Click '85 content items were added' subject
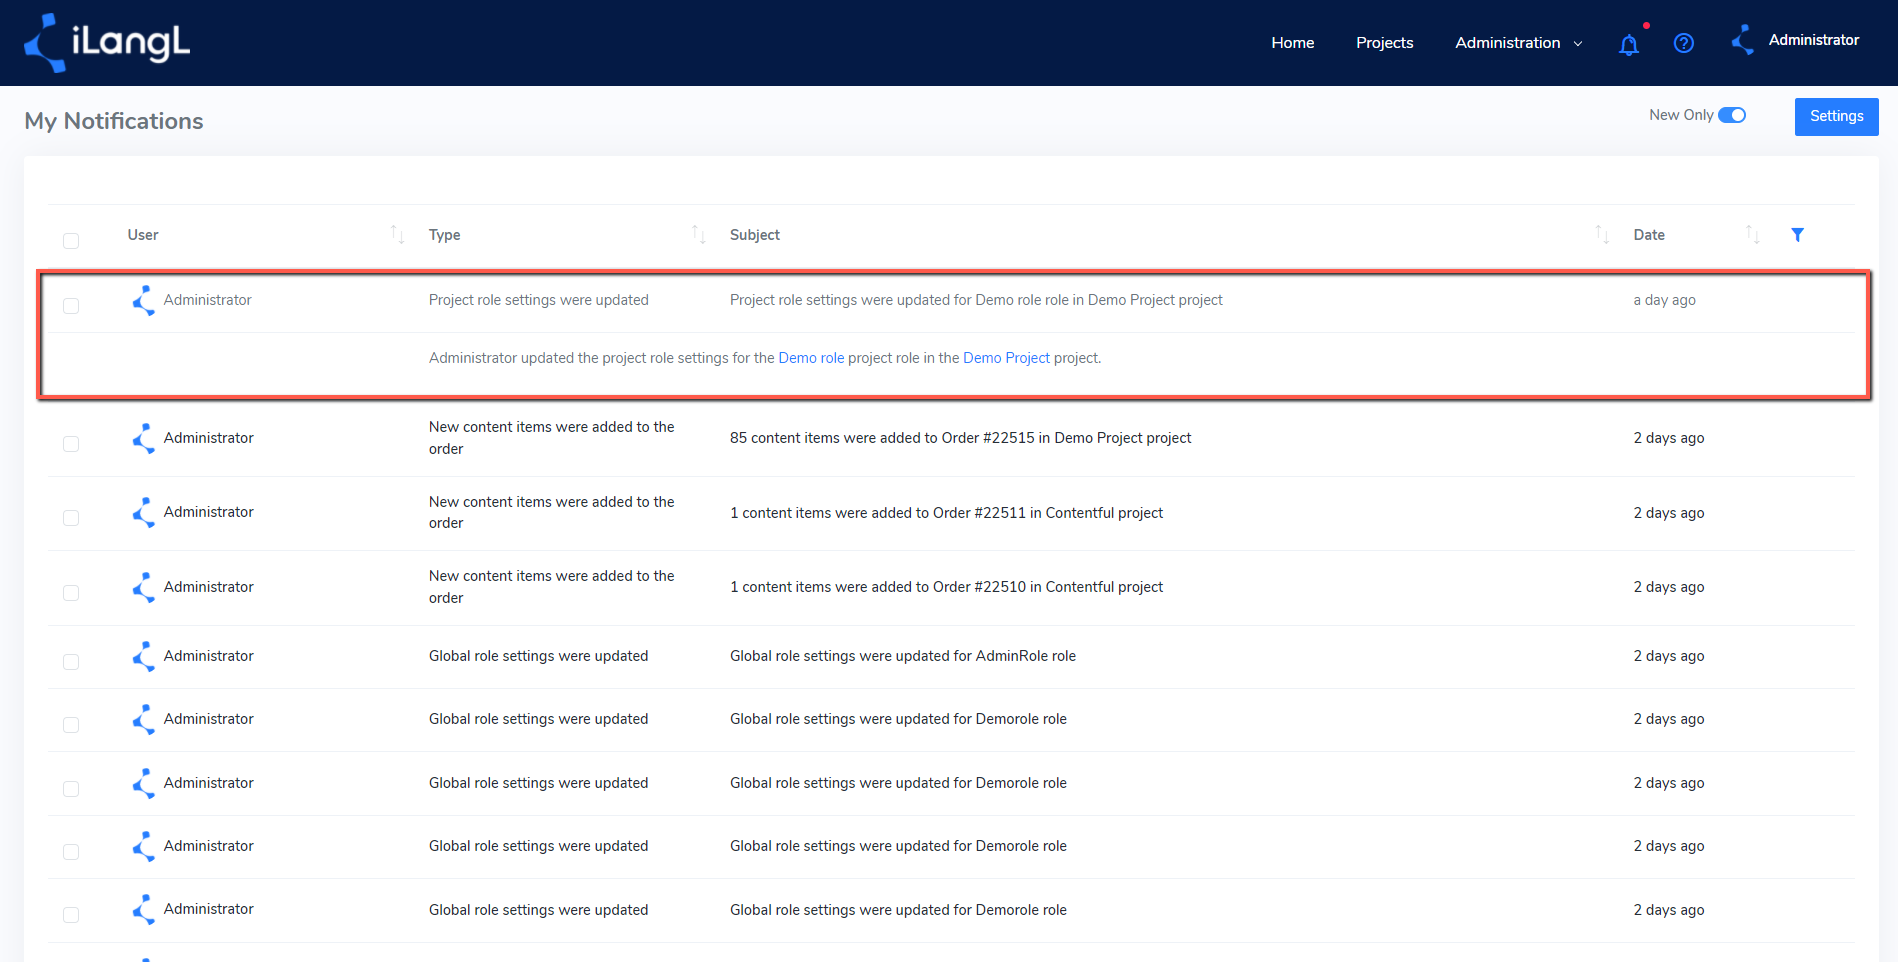1898x962 pixels. click(960, 438)
